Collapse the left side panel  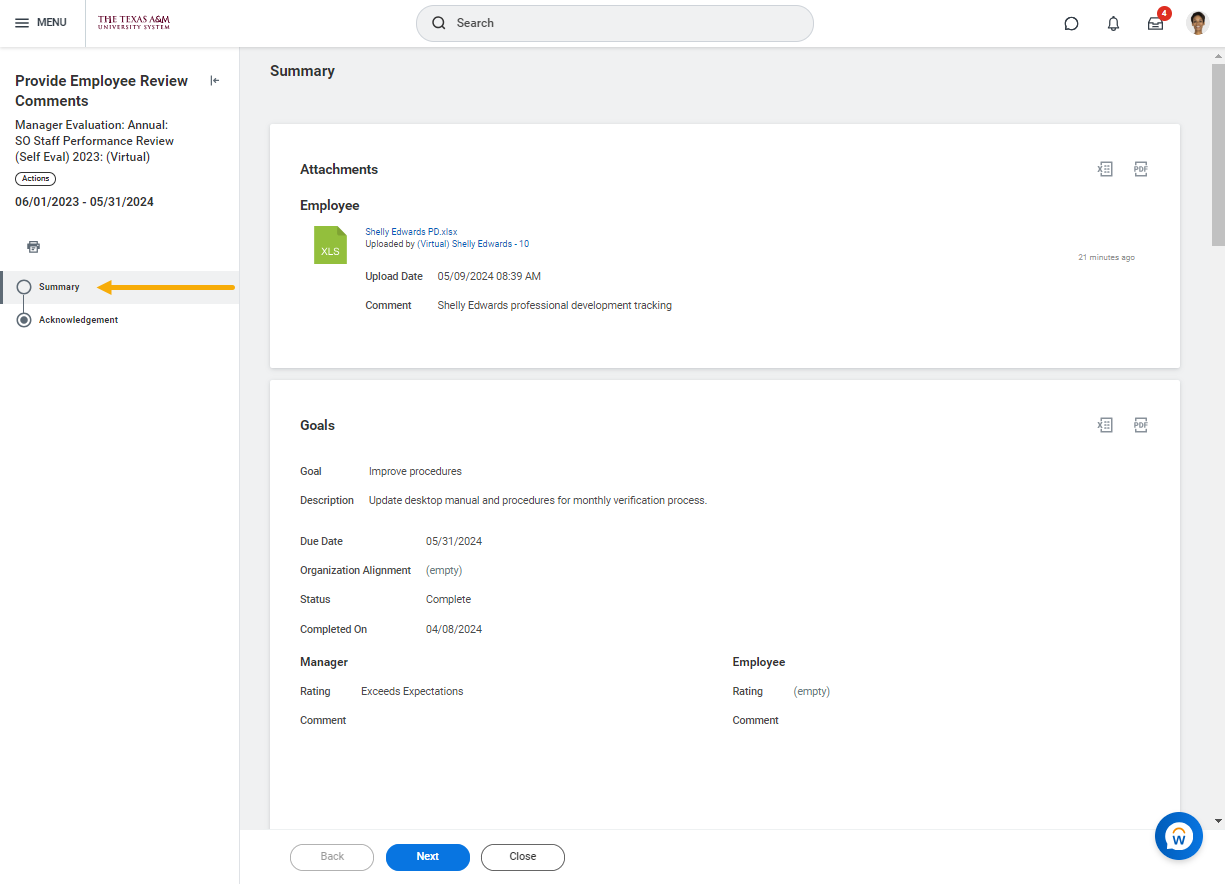coord(214,81)
